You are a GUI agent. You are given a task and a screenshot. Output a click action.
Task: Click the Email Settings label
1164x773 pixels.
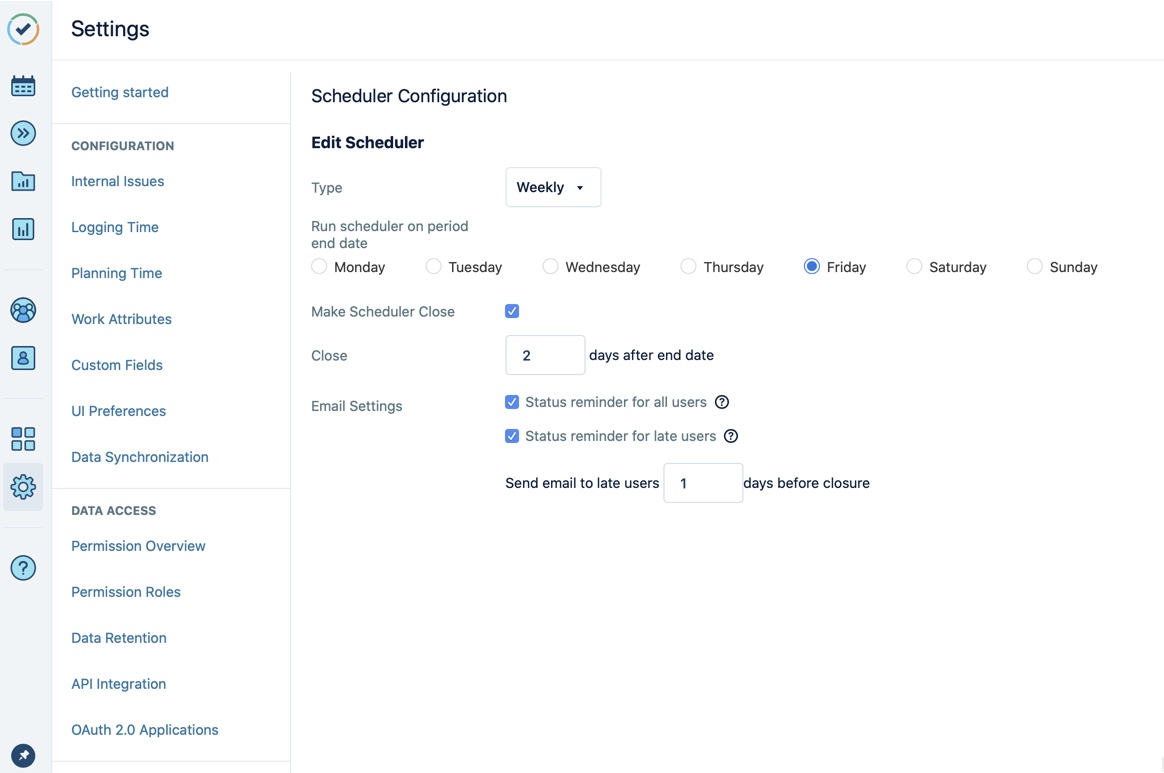click(x=356, y=406)
